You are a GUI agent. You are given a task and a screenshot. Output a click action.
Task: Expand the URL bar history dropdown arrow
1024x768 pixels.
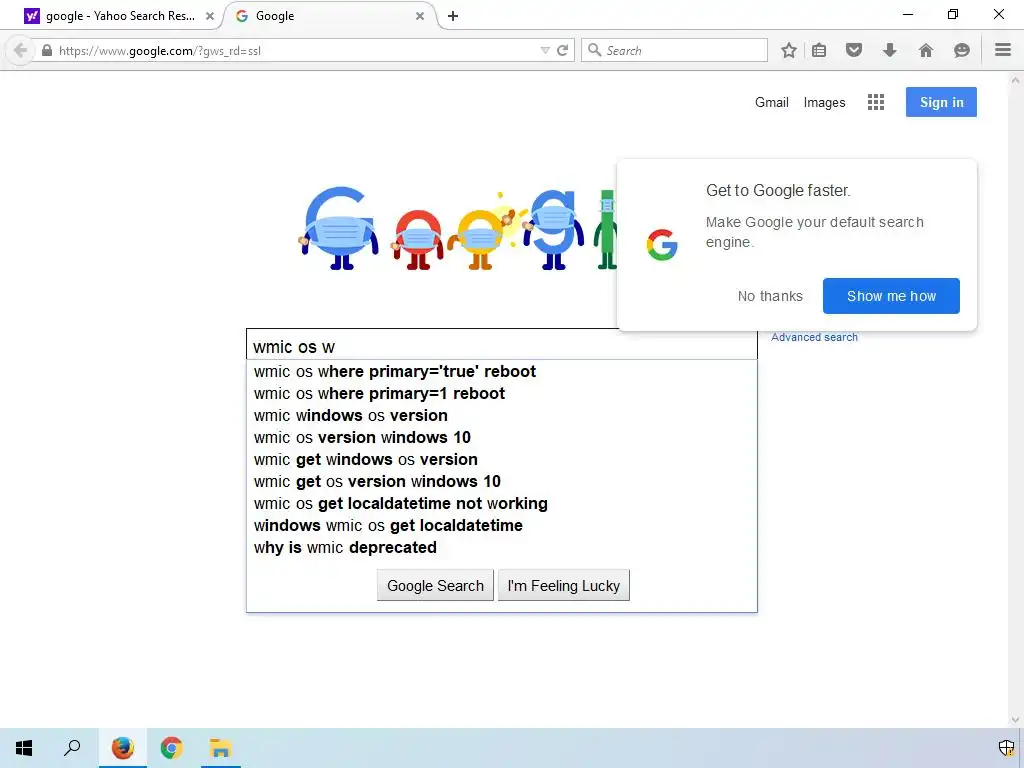tap(545, 50)
